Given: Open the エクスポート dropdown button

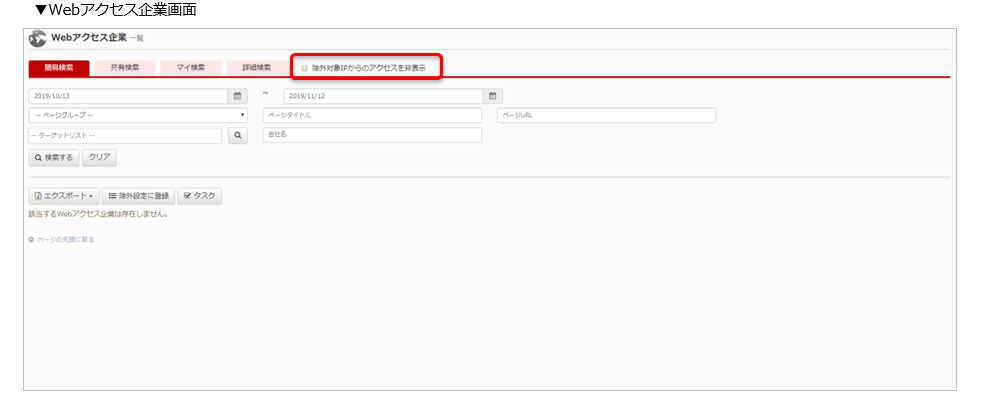Looking at the screenshot, I should 64,196.
